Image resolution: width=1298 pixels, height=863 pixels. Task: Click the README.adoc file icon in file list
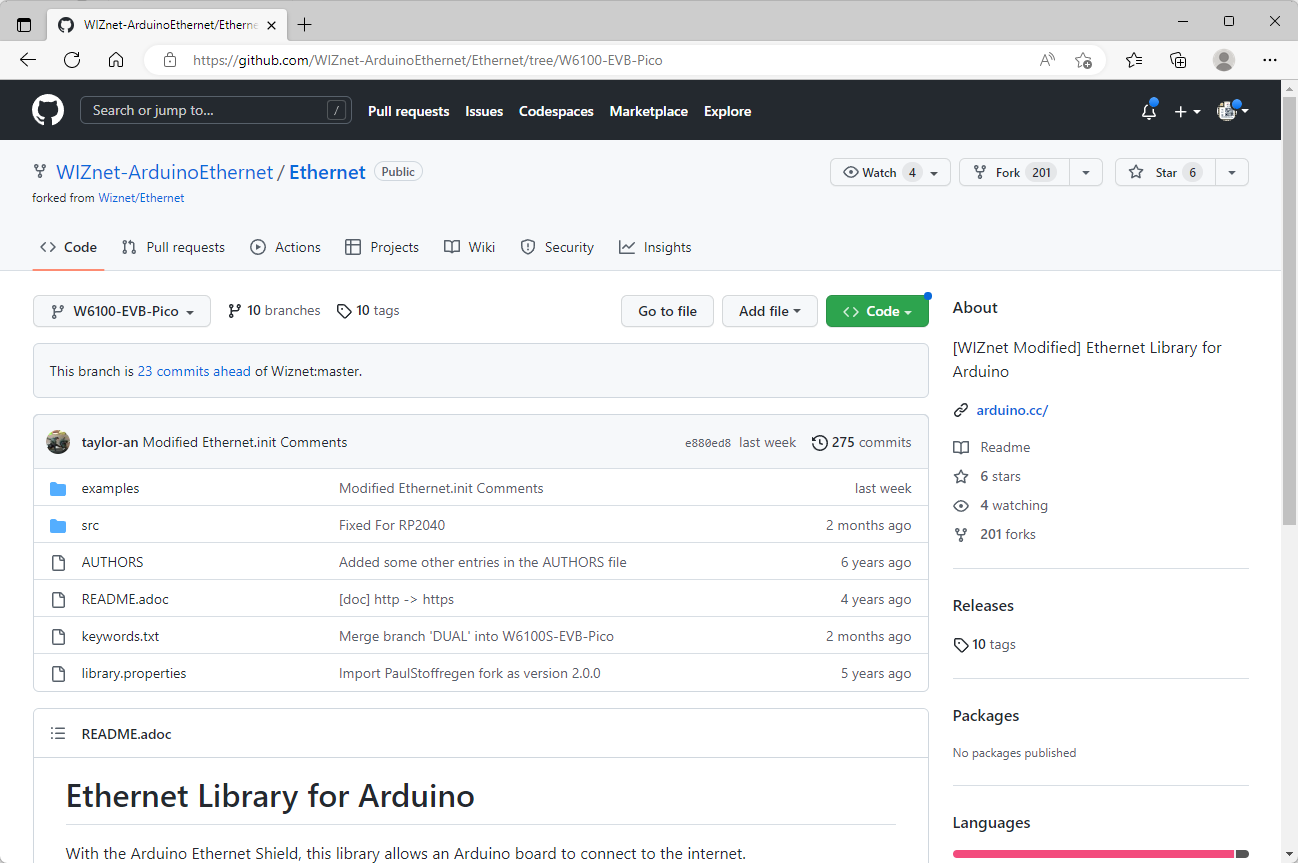[58, 599]
